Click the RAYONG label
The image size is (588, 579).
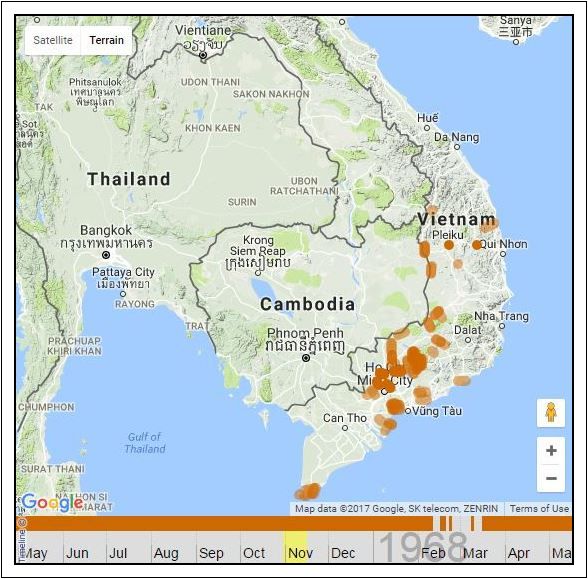(135, 304)
